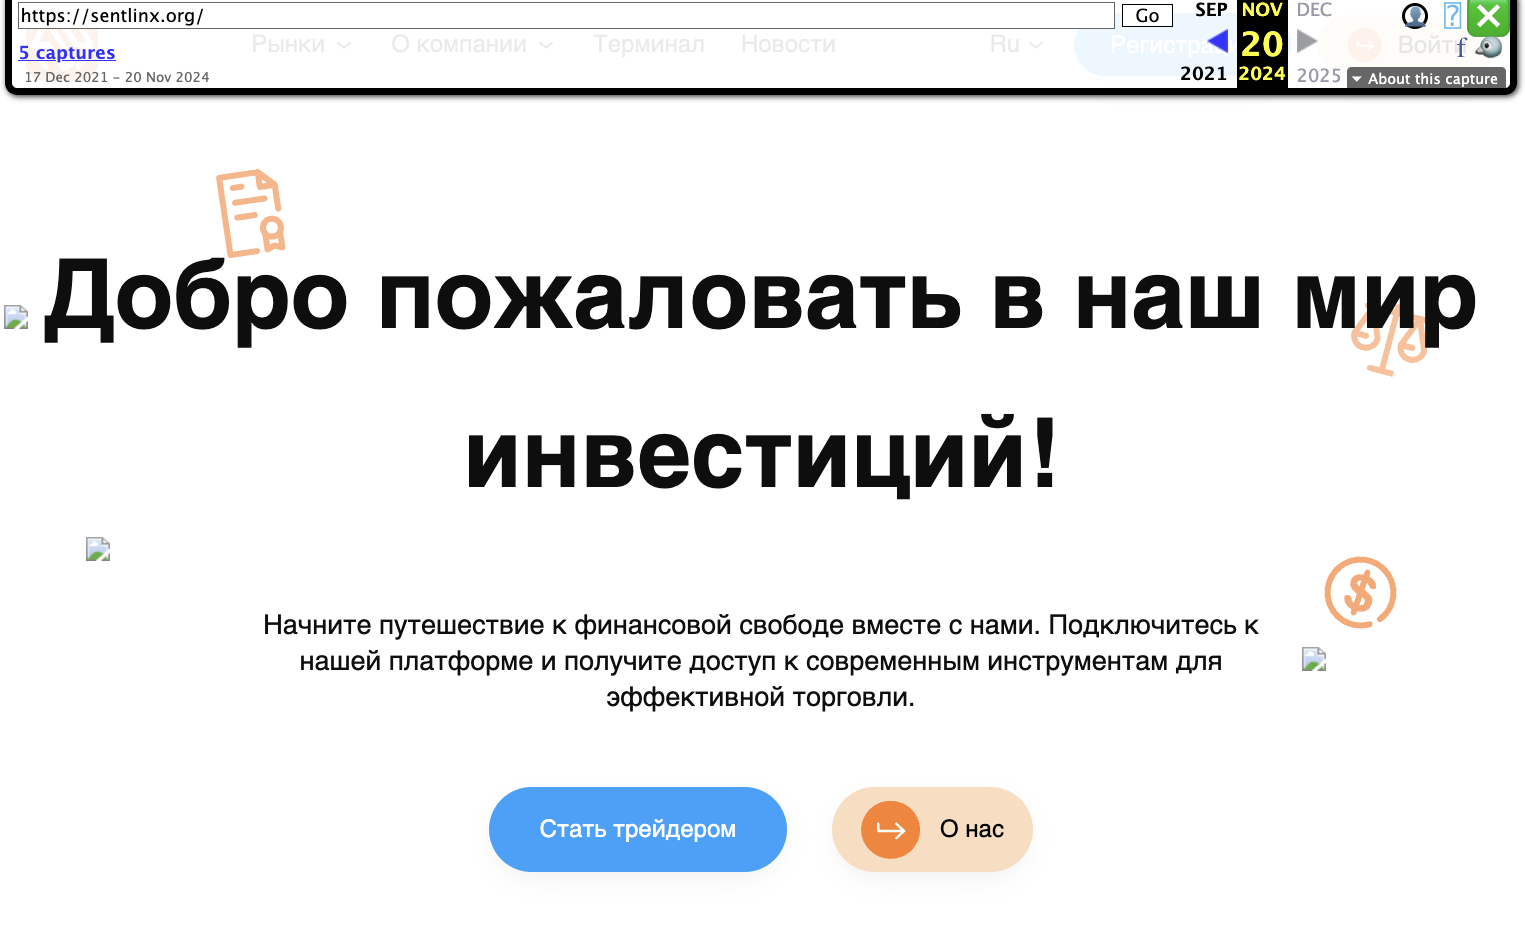Share capture via the bird icon
The height and width of the screenshot is (925, 1525).
(x=1489, y=47)
